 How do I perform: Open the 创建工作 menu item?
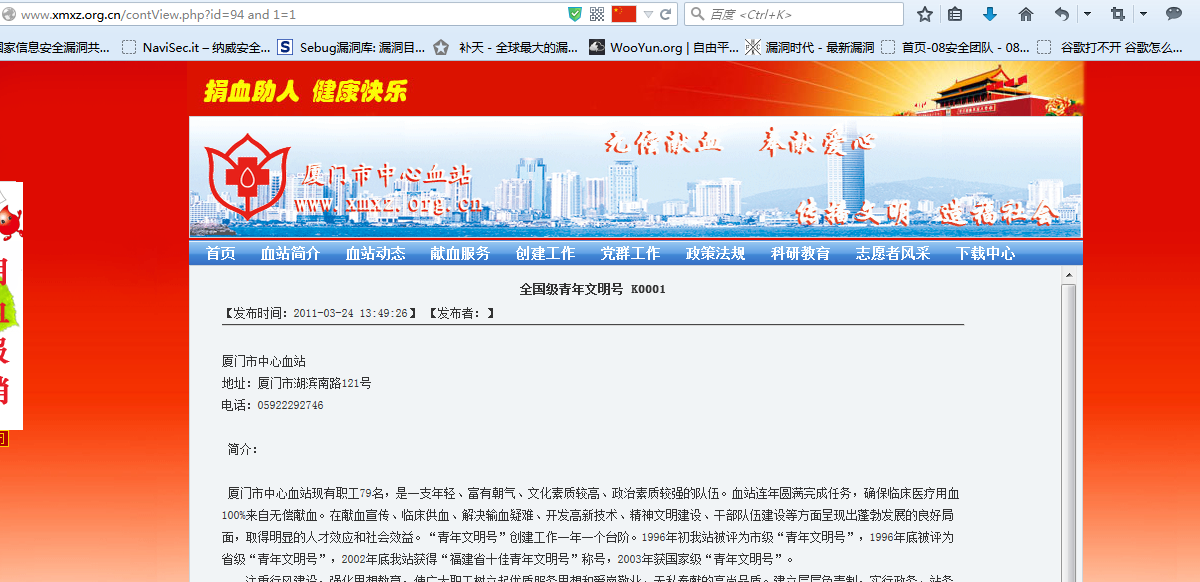click(x=546, y=253)
